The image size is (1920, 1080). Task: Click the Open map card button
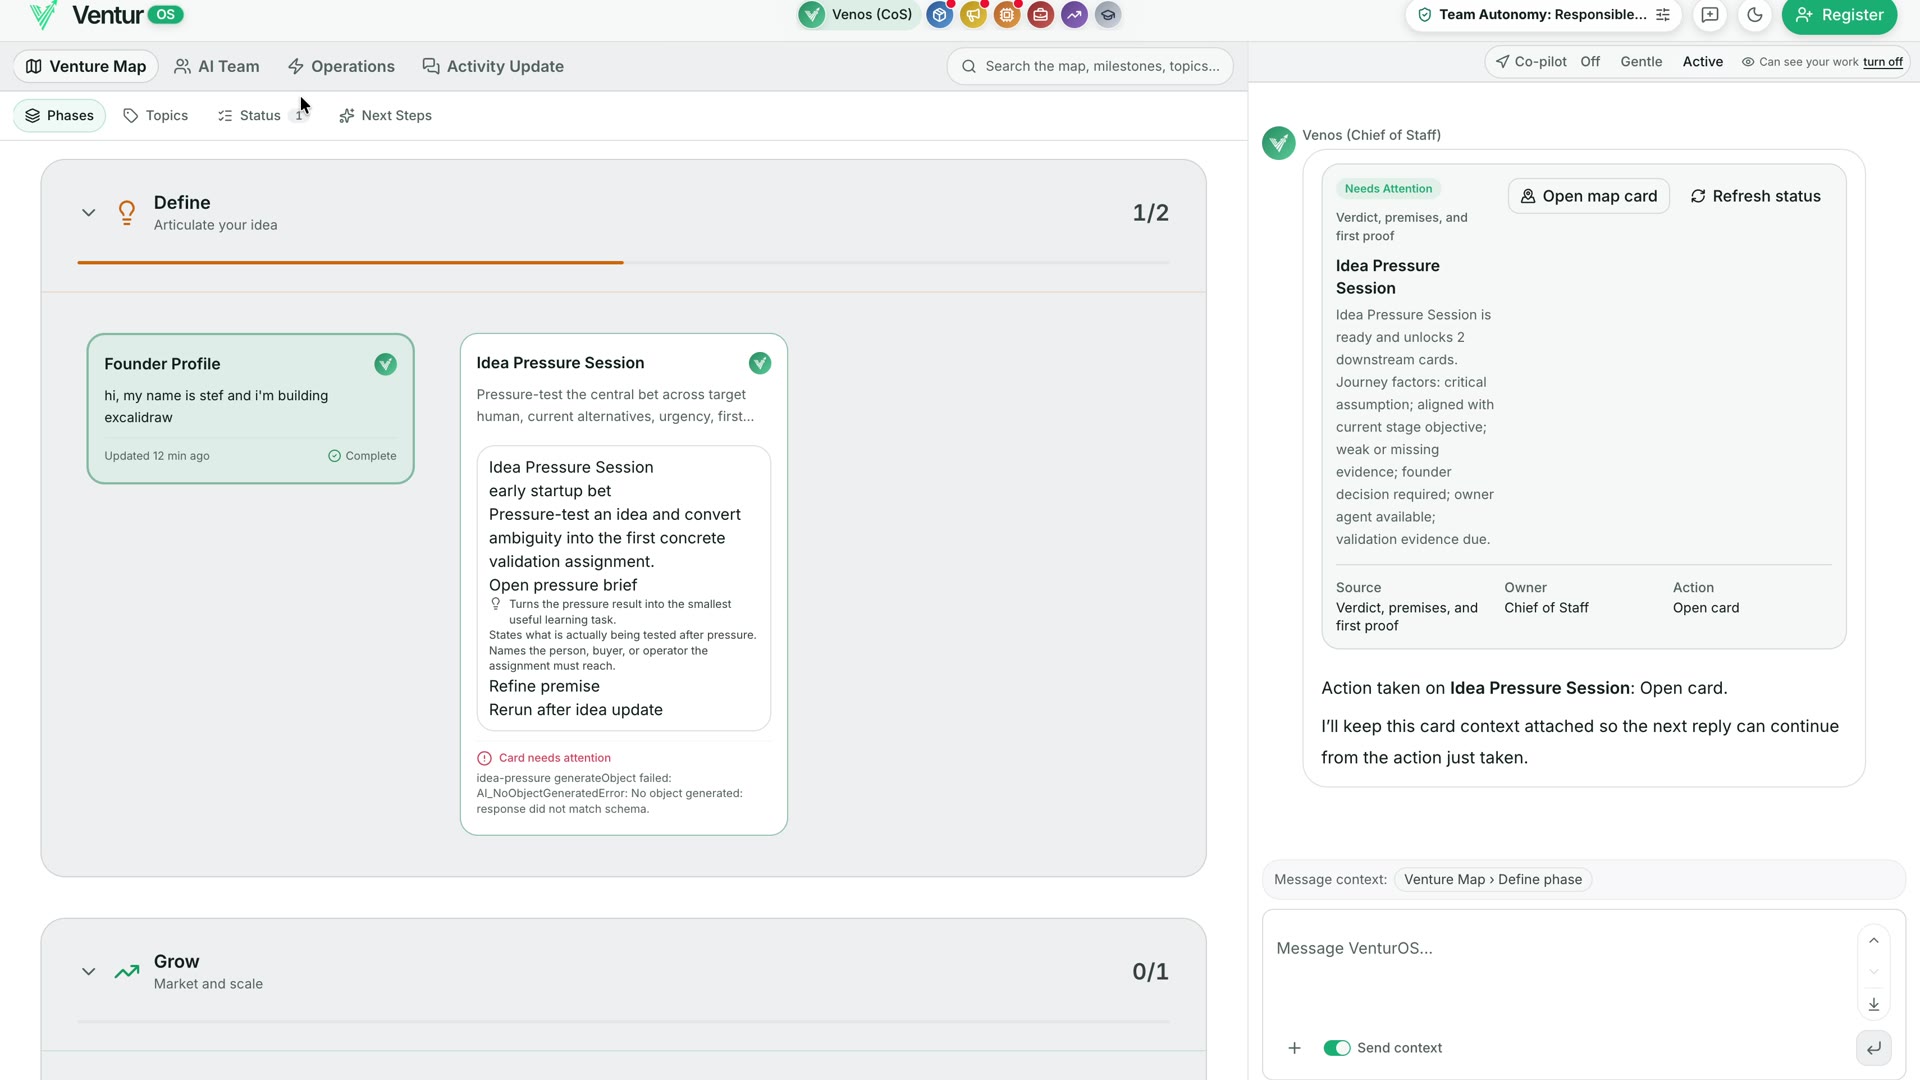pos(1588,196)
